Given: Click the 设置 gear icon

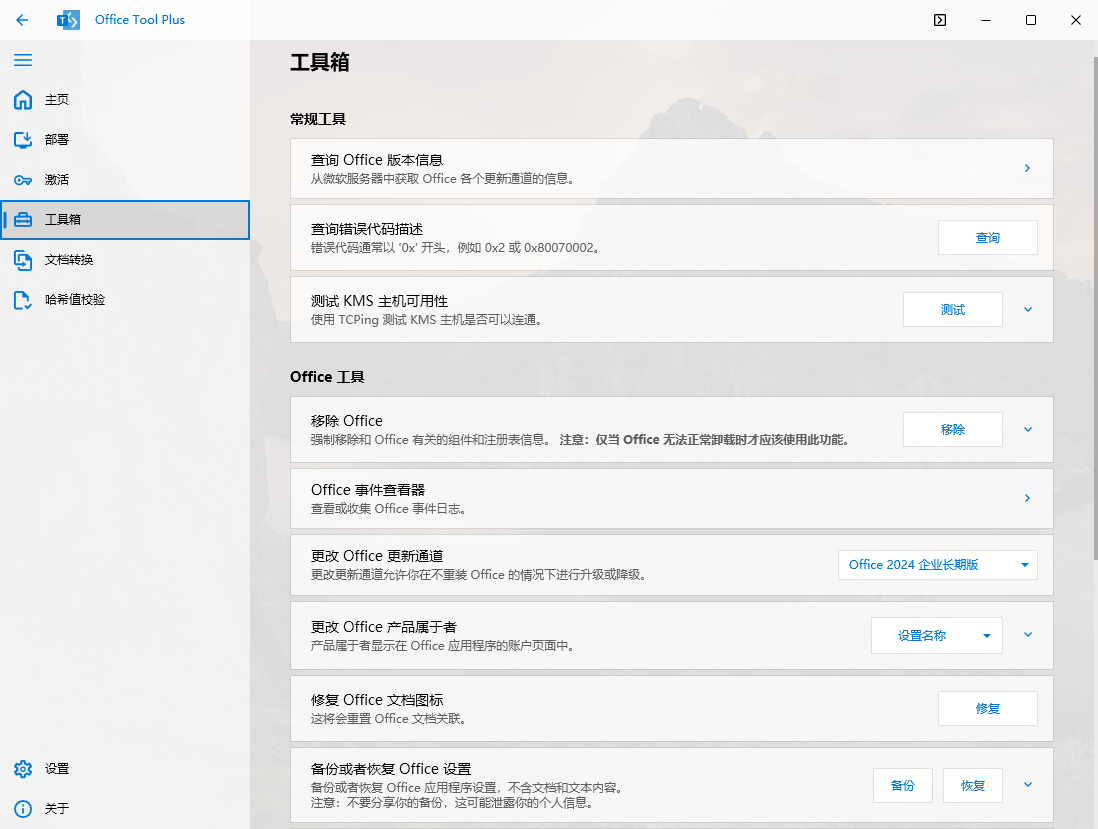Looking at the screenshot, I should pyautogui.click(x=23, y=769).
